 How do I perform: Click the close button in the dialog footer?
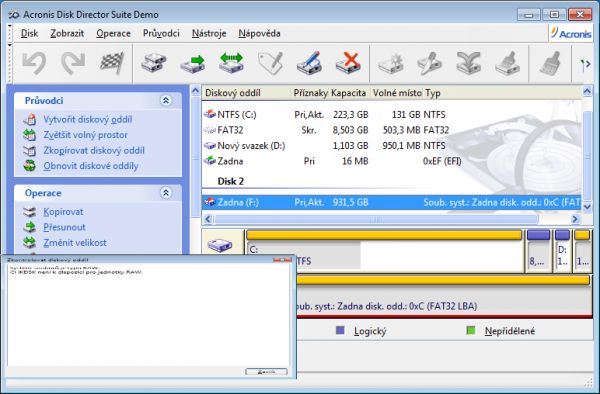click(x=266, y=371)
